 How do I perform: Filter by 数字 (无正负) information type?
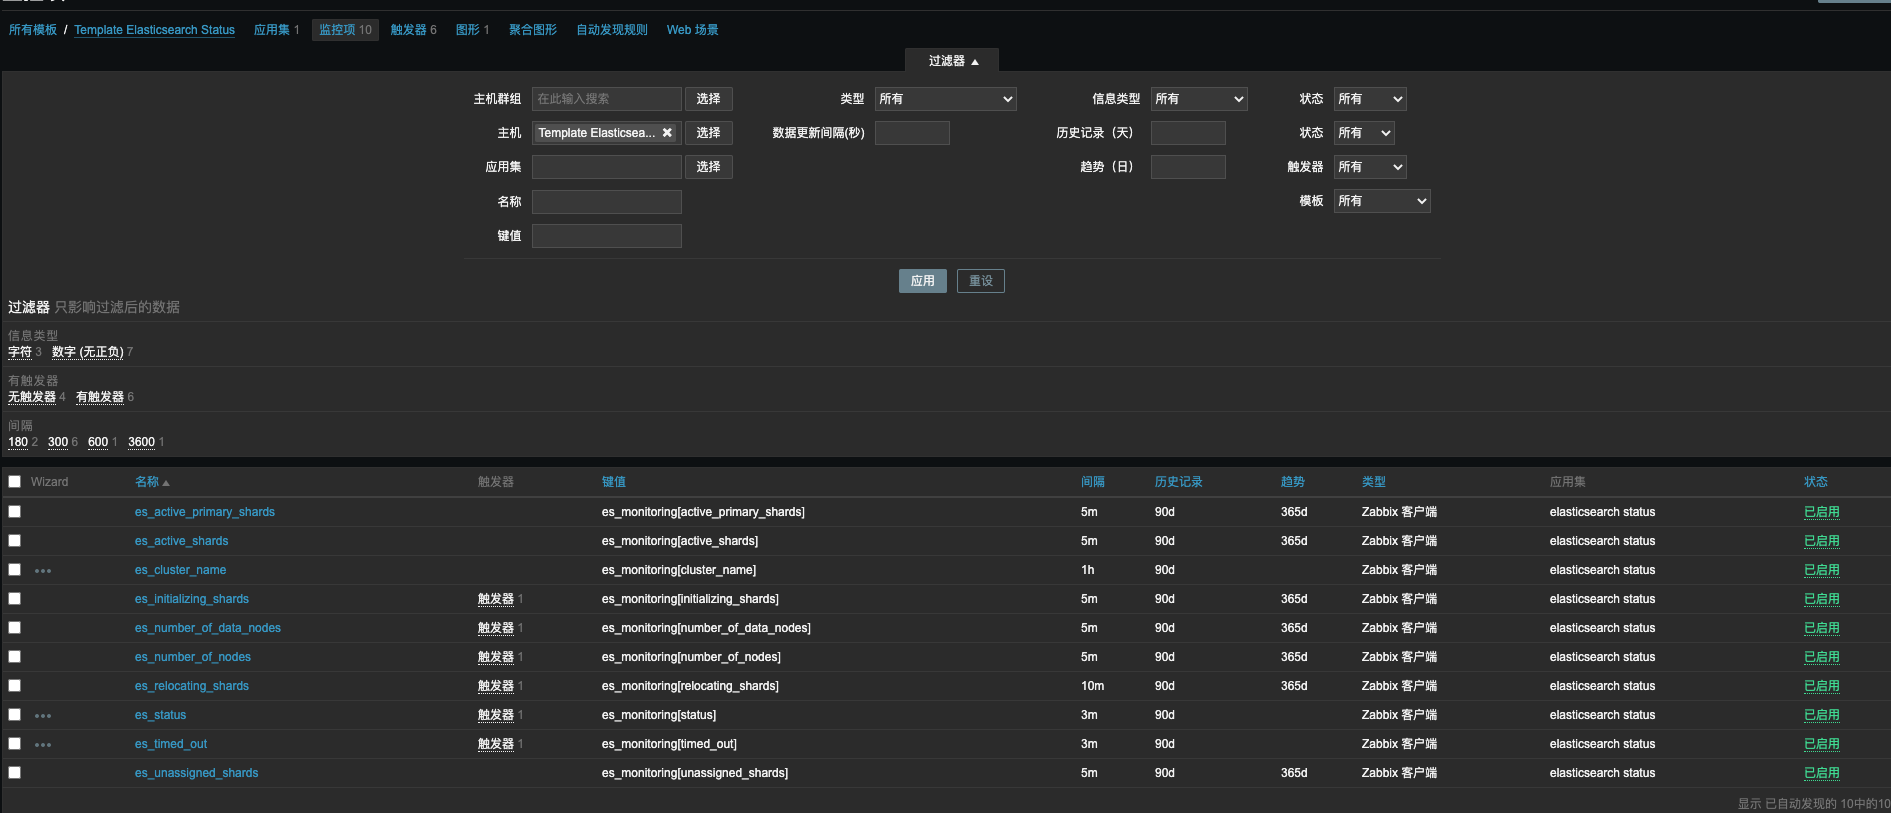click(x=88, y=352)
